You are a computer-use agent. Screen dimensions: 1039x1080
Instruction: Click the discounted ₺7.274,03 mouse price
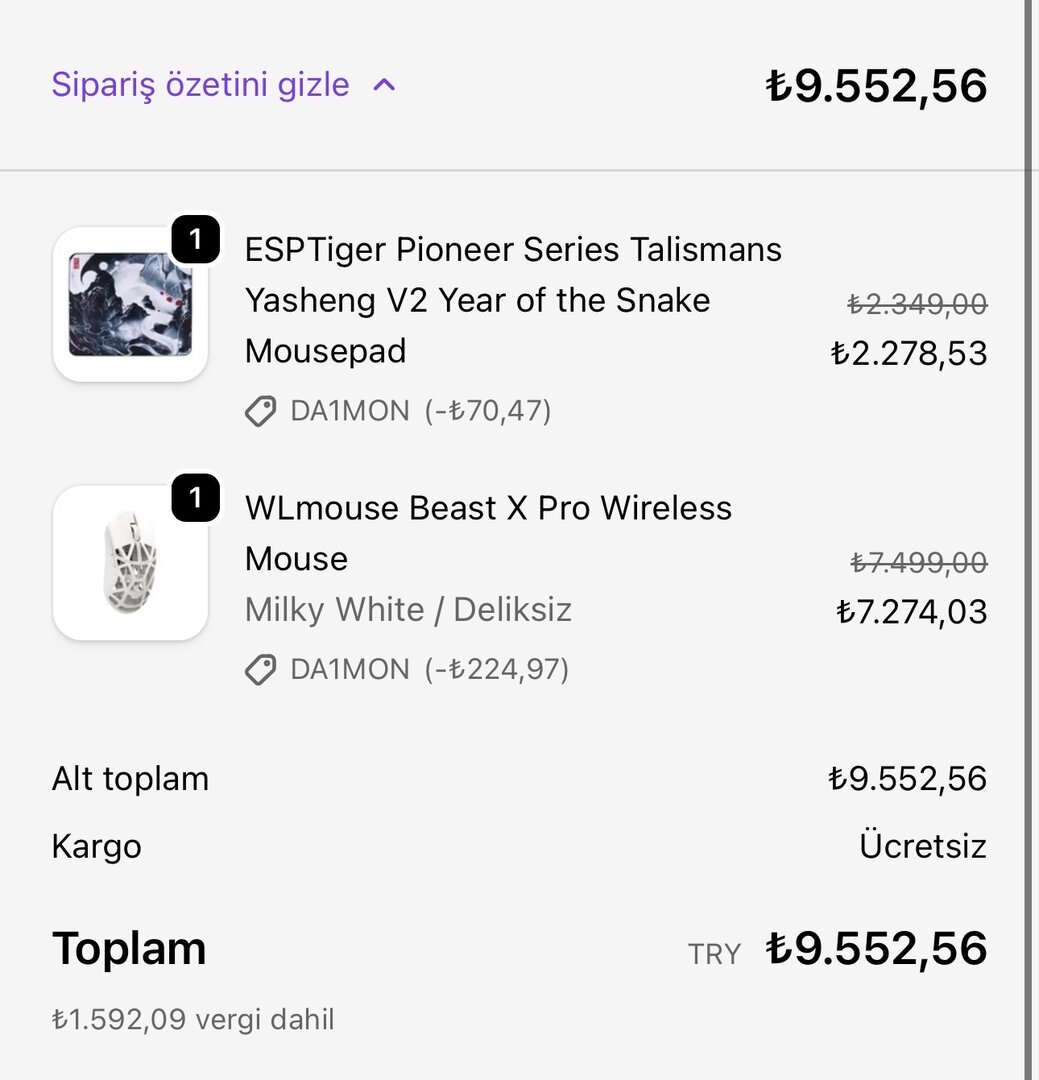[911, 612]
